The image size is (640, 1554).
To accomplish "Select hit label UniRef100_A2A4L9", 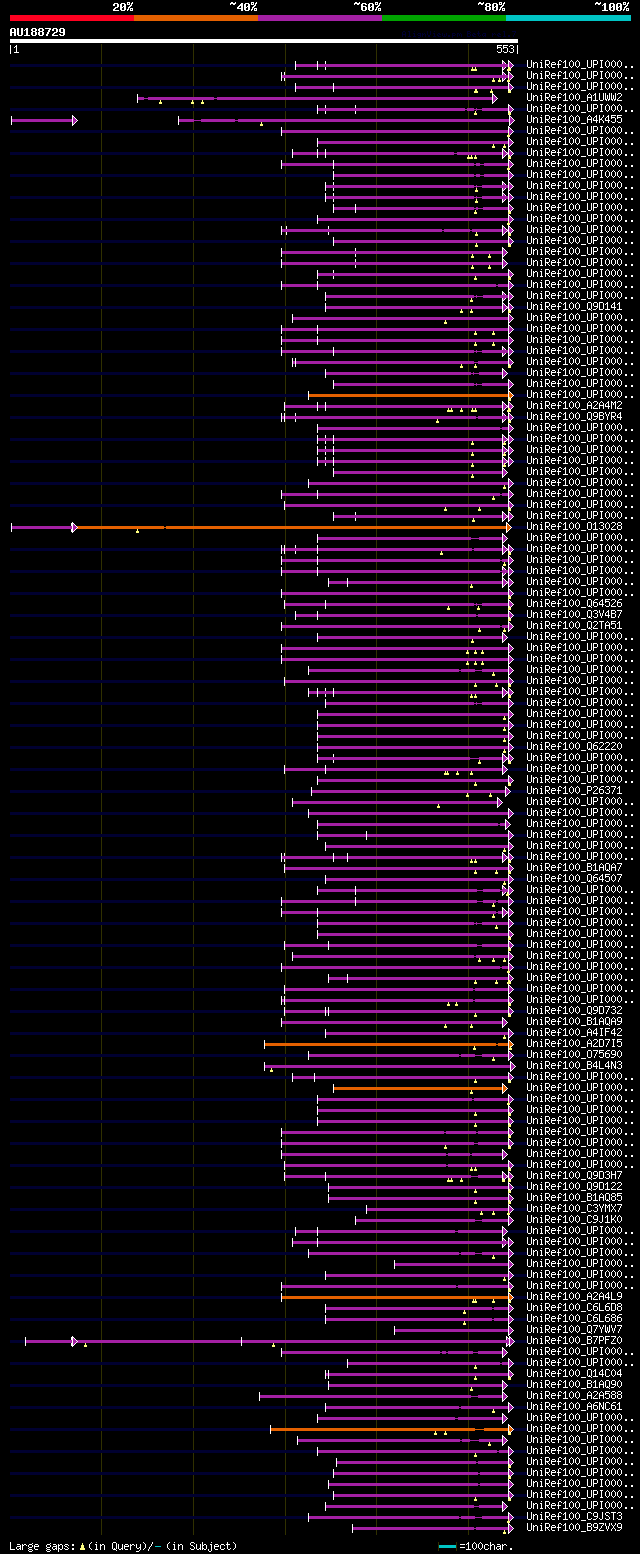I will (574, 1297).
